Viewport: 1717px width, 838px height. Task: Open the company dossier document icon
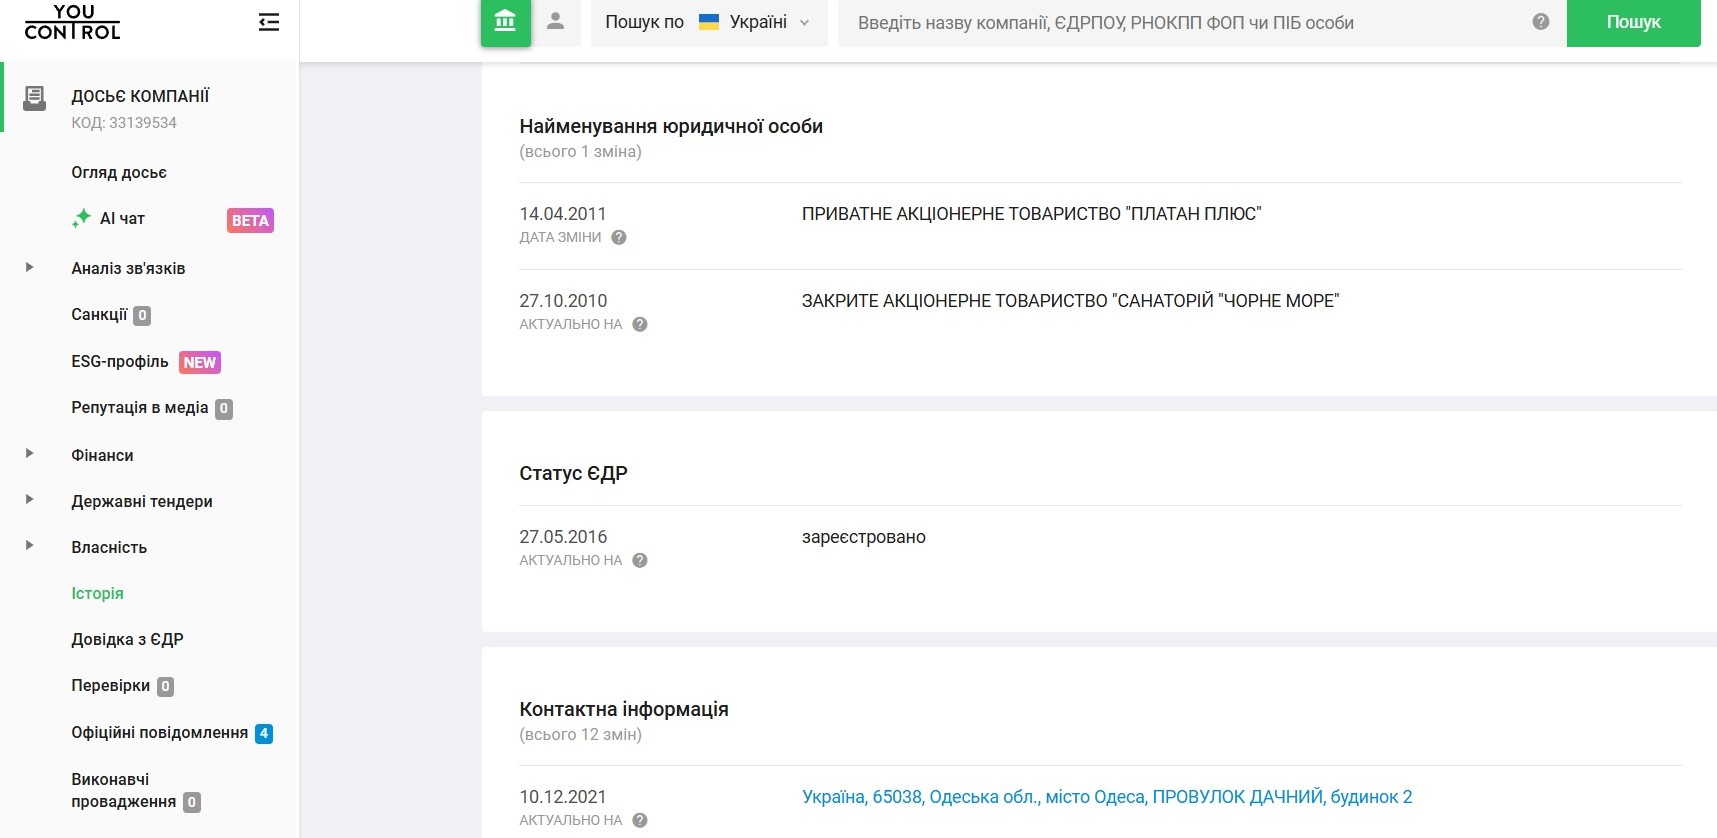click(35, 98)
